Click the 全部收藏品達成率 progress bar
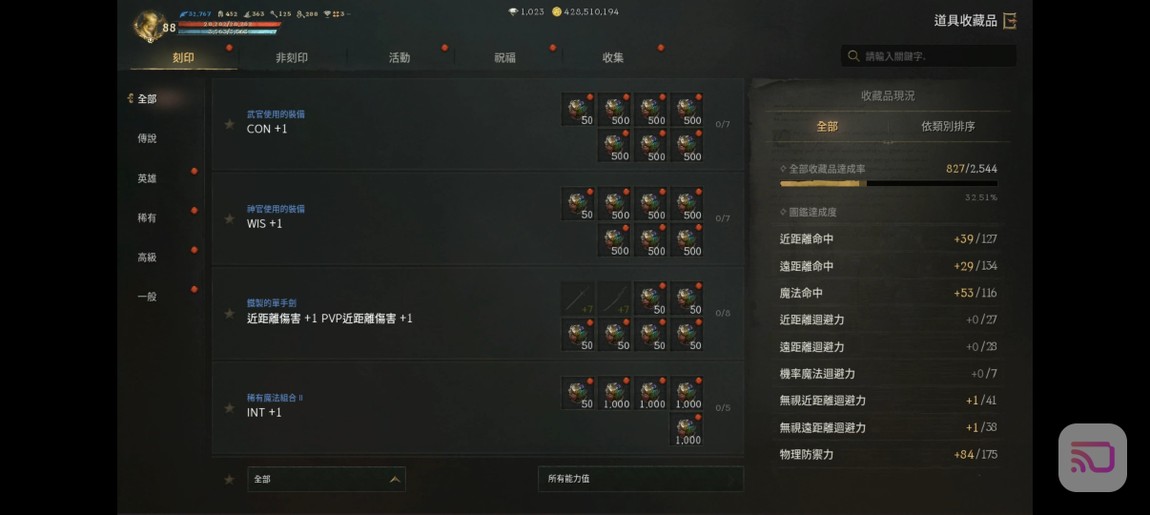This screenshot has width=1150, height=515. [888, 183]
